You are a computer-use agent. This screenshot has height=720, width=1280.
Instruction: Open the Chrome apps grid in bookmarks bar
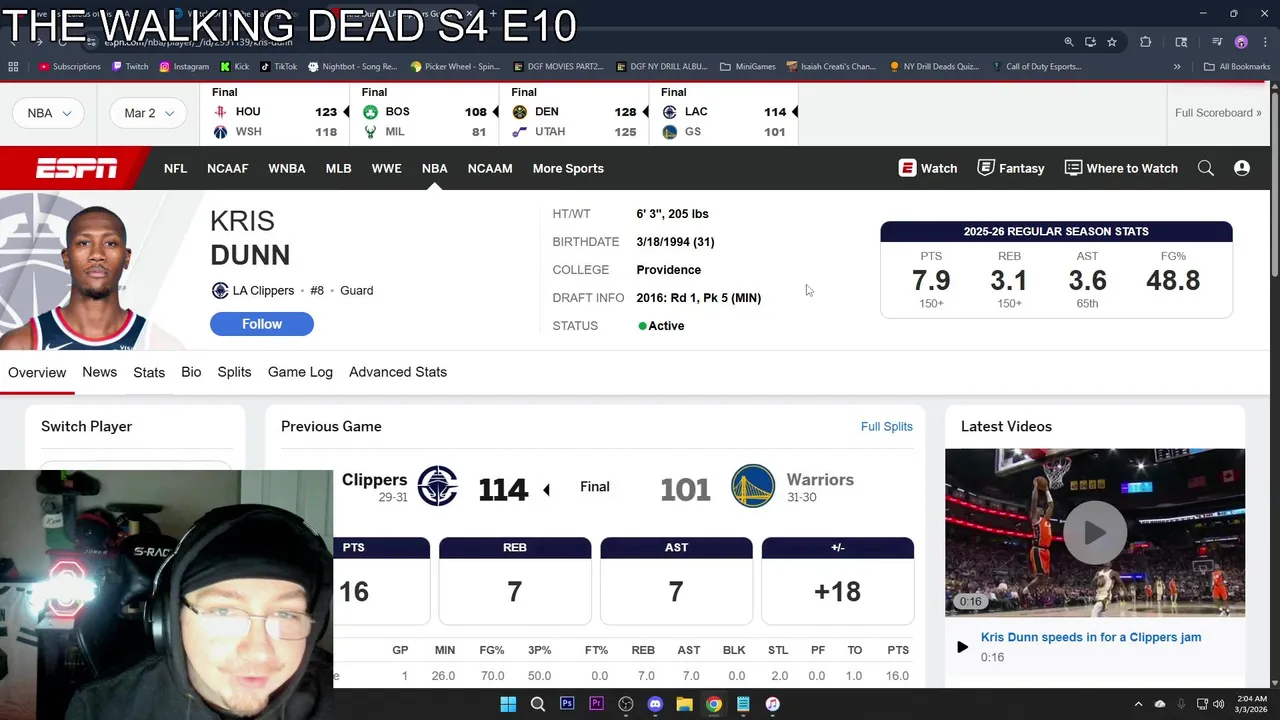click(13, 67)
